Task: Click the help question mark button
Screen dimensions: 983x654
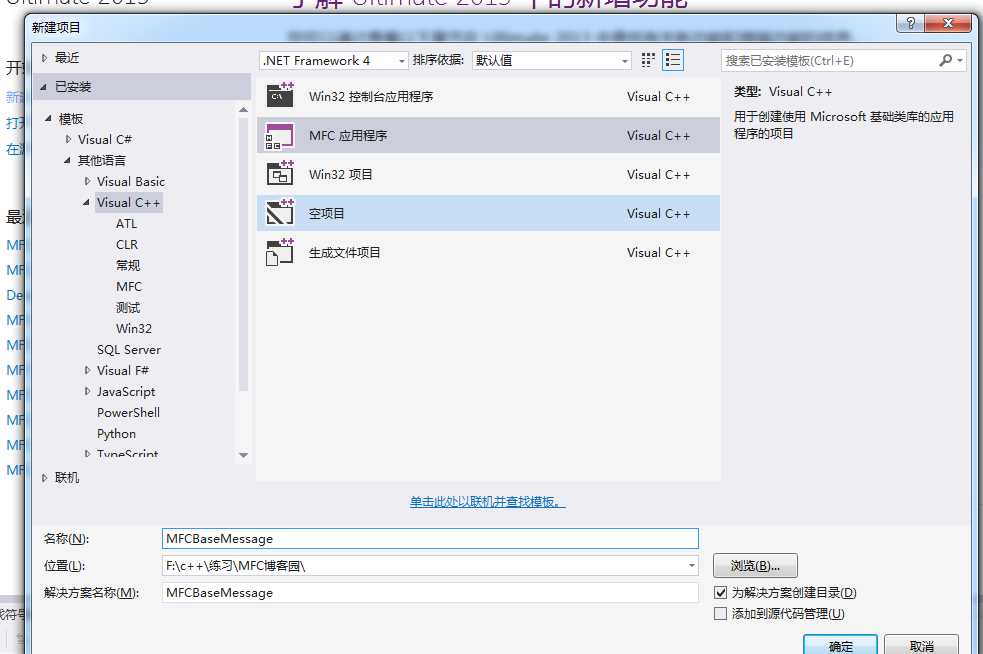Action: click(910, 24)
